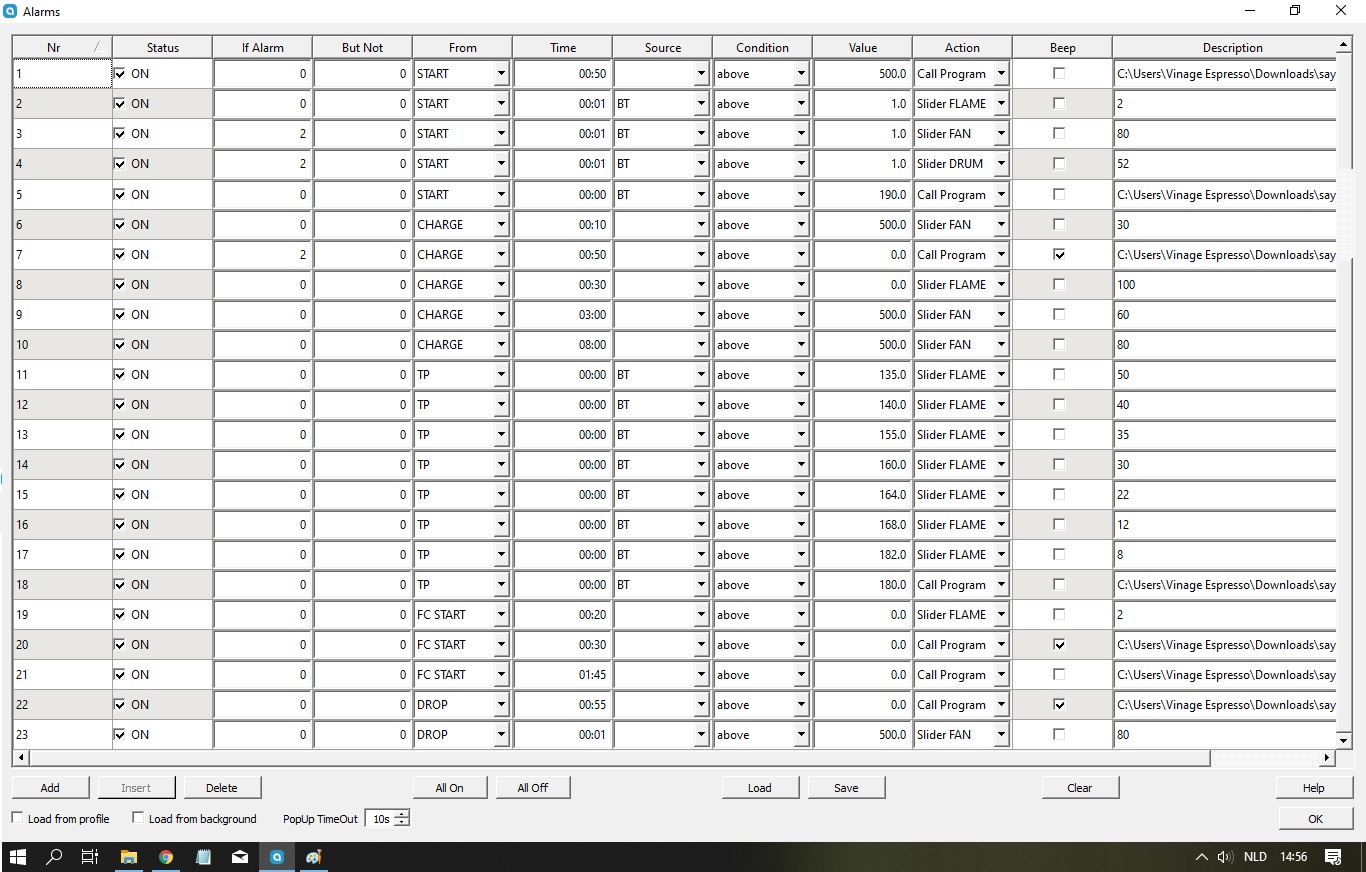The width and height of the screenshot is (1366, 872).
Task: Open the notification center icon
Action: (1332, 857)
